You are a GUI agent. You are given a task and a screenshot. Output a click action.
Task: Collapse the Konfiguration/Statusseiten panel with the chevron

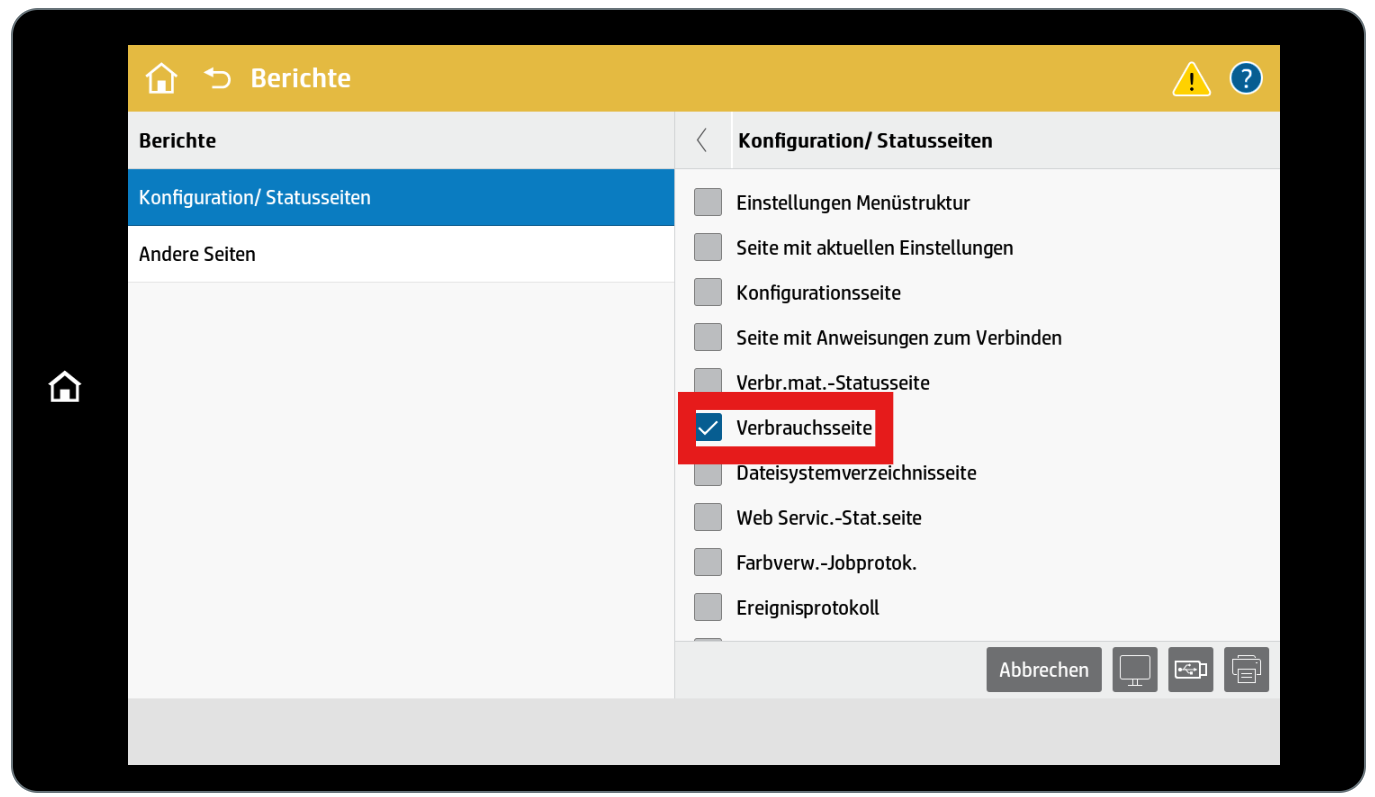pos(703,140)
